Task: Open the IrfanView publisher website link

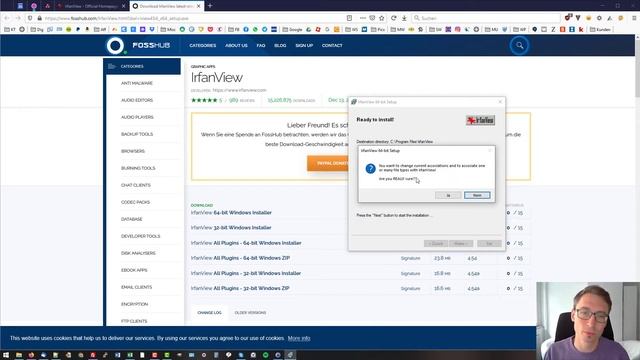Action: 239,90
